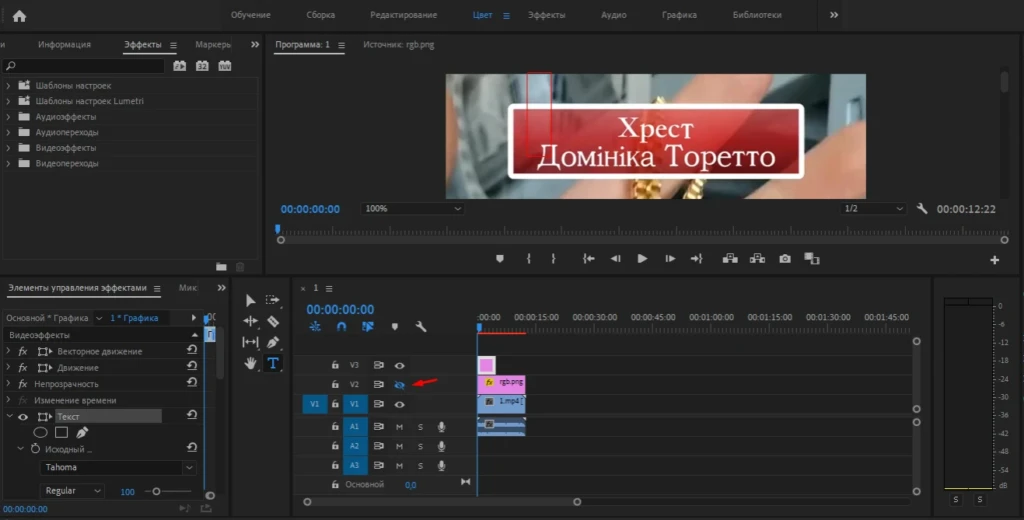Screen dimensions: 1024x520
Task: Mute audio track A1
Action: point(399,427)
